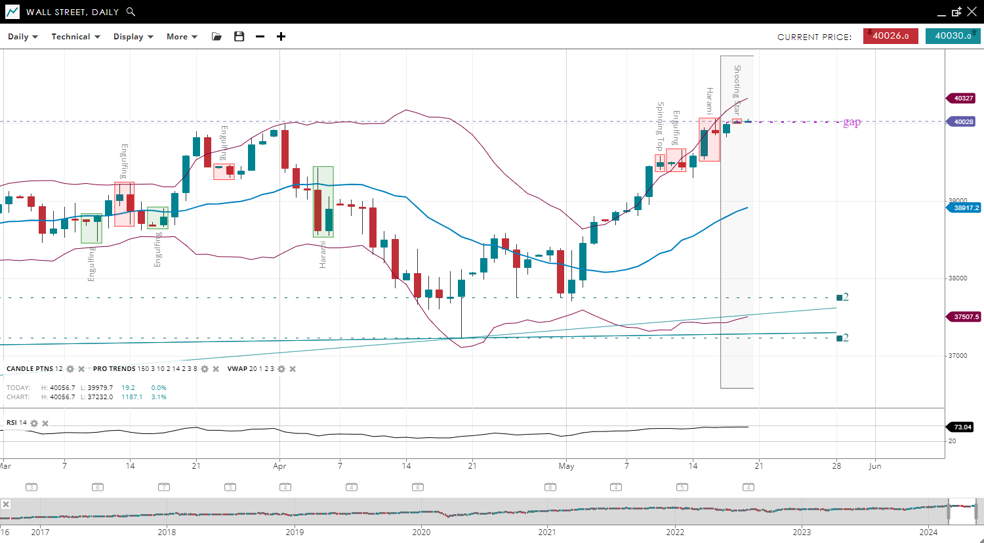Click the teal buy price 40030 button
Image resolution: width=984 pixels, height=543 pixels.
pyautogui.click(x=952, y=36)
